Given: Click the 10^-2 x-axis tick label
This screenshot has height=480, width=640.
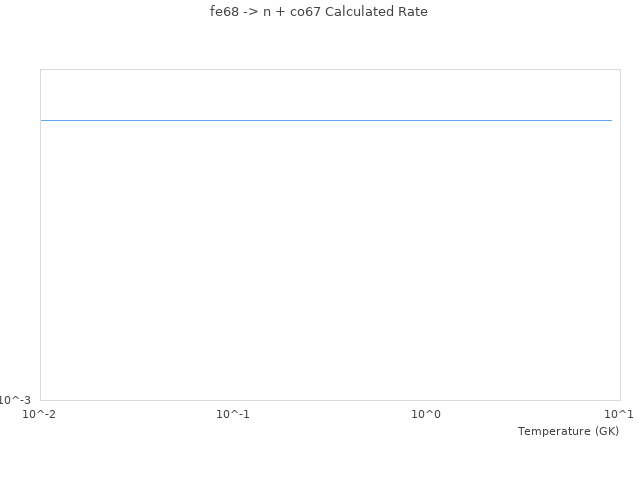Looking at the screenshot, I should point(40,414).
